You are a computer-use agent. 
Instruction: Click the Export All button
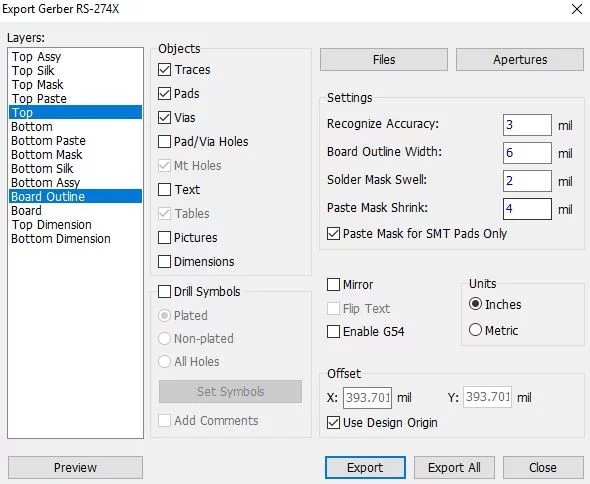tap(454, 467)
